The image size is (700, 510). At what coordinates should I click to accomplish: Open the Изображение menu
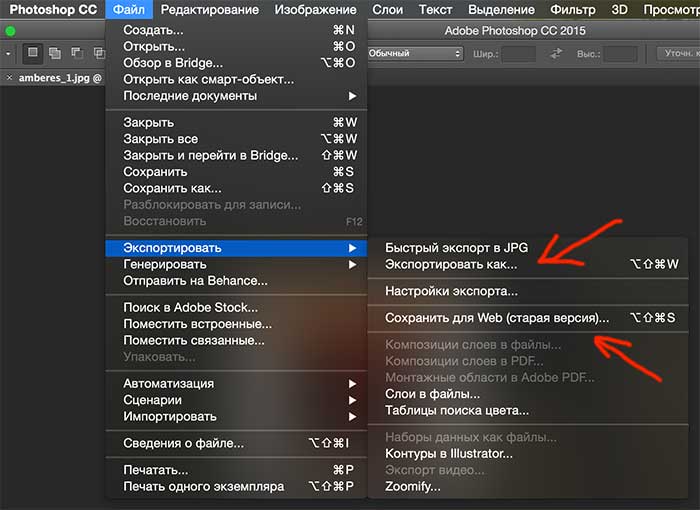pyautogui.click(x=316, y=9)
